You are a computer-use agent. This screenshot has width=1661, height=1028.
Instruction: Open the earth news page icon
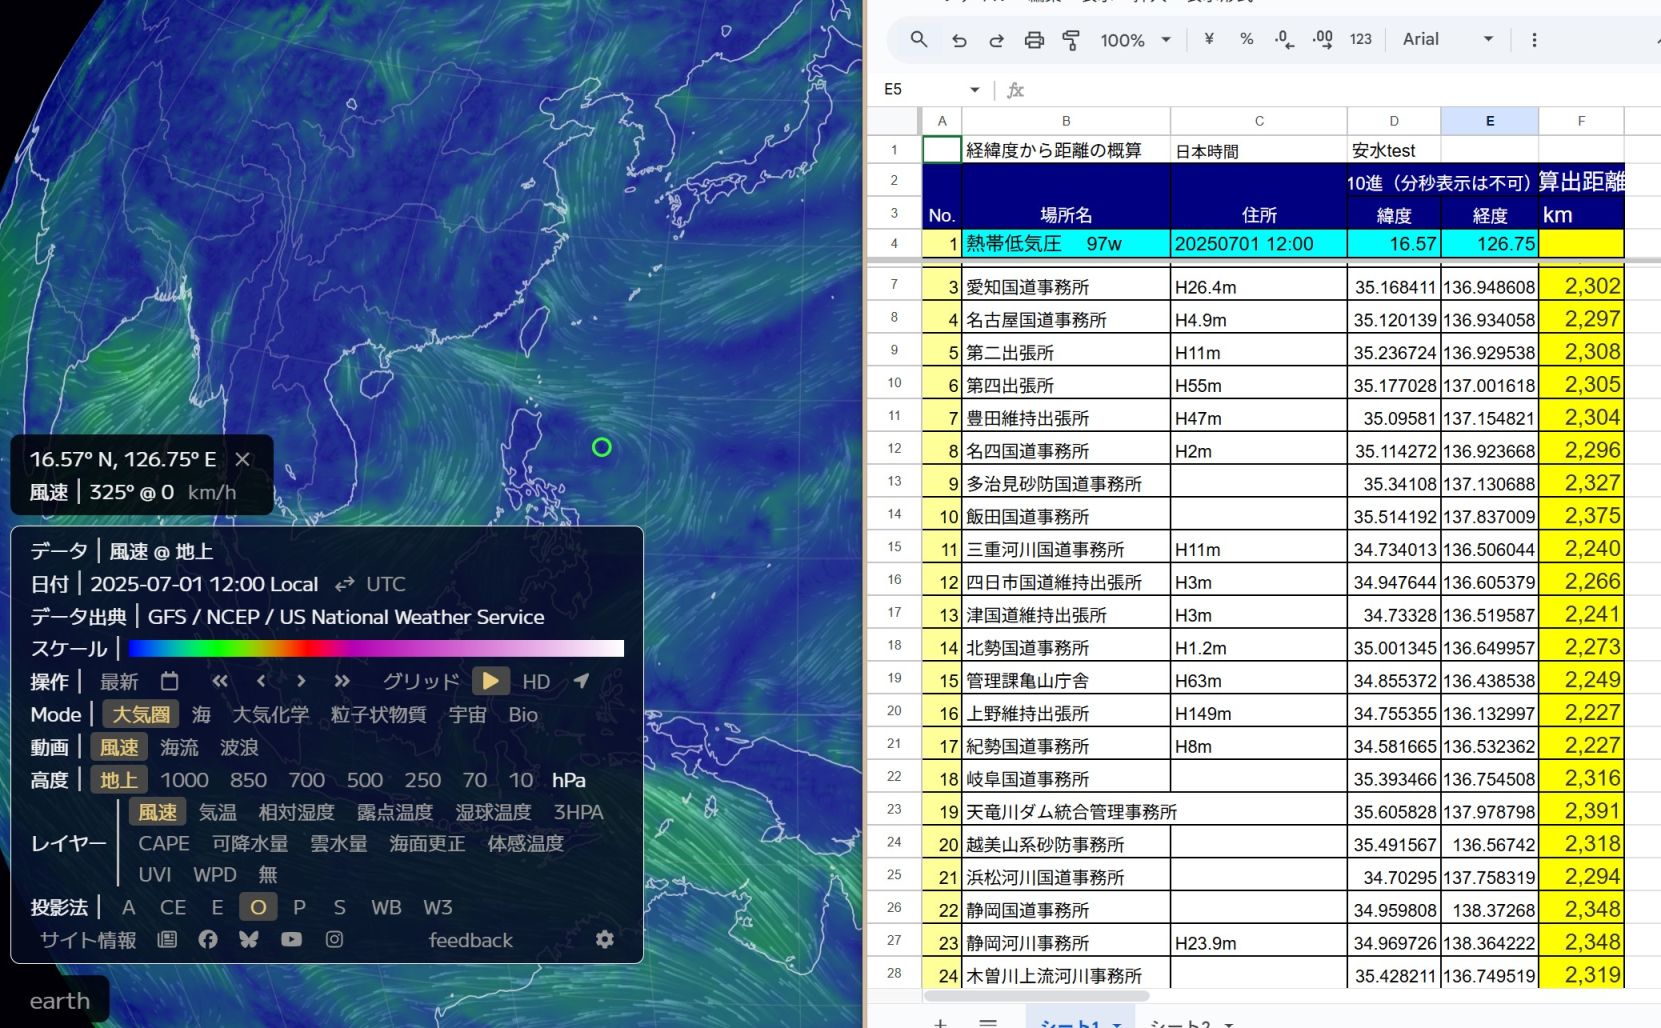coord(167,939)
